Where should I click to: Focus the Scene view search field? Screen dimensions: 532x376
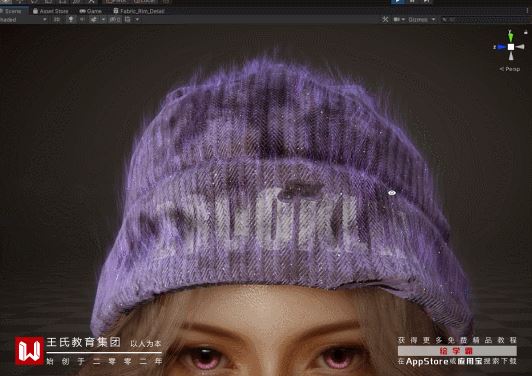[x=485, y=20]
